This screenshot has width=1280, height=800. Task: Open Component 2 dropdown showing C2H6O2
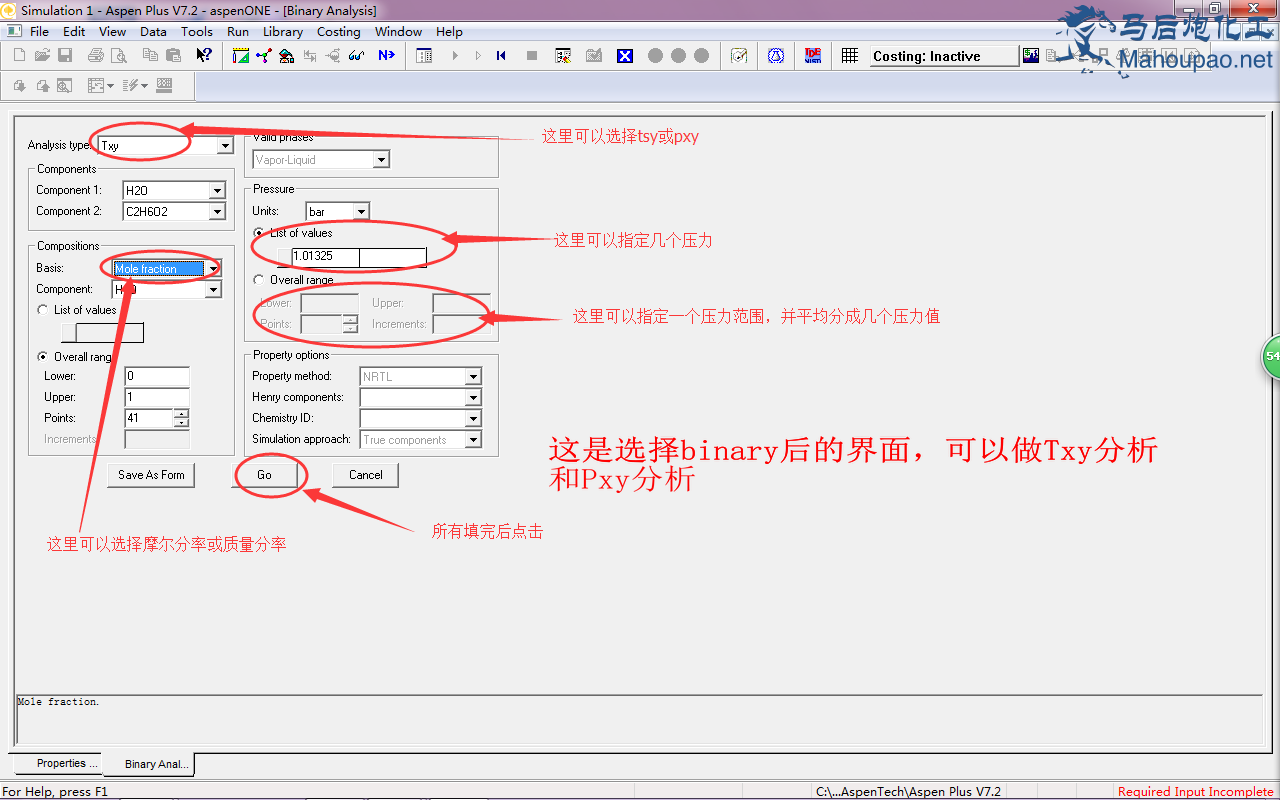(x=217, y=211)
